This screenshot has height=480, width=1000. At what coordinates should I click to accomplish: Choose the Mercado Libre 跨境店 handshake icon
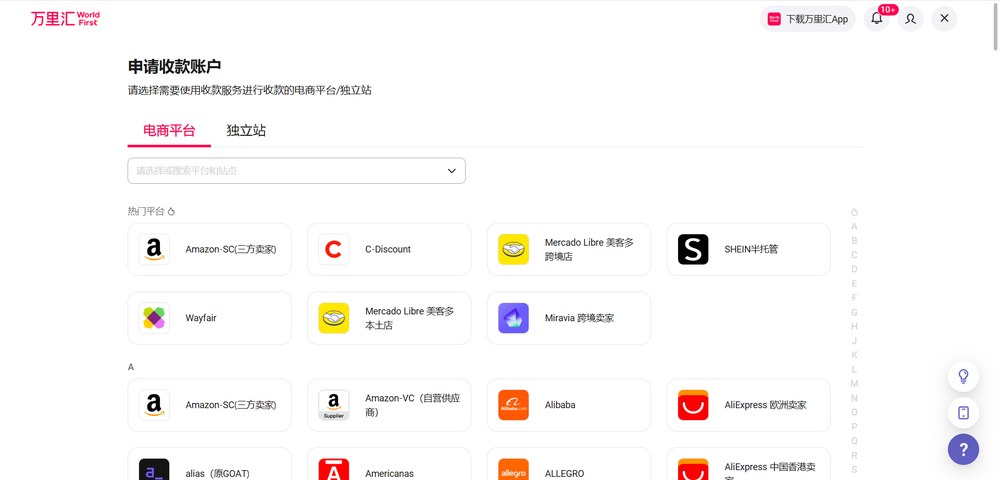click(x=513, y=249)
